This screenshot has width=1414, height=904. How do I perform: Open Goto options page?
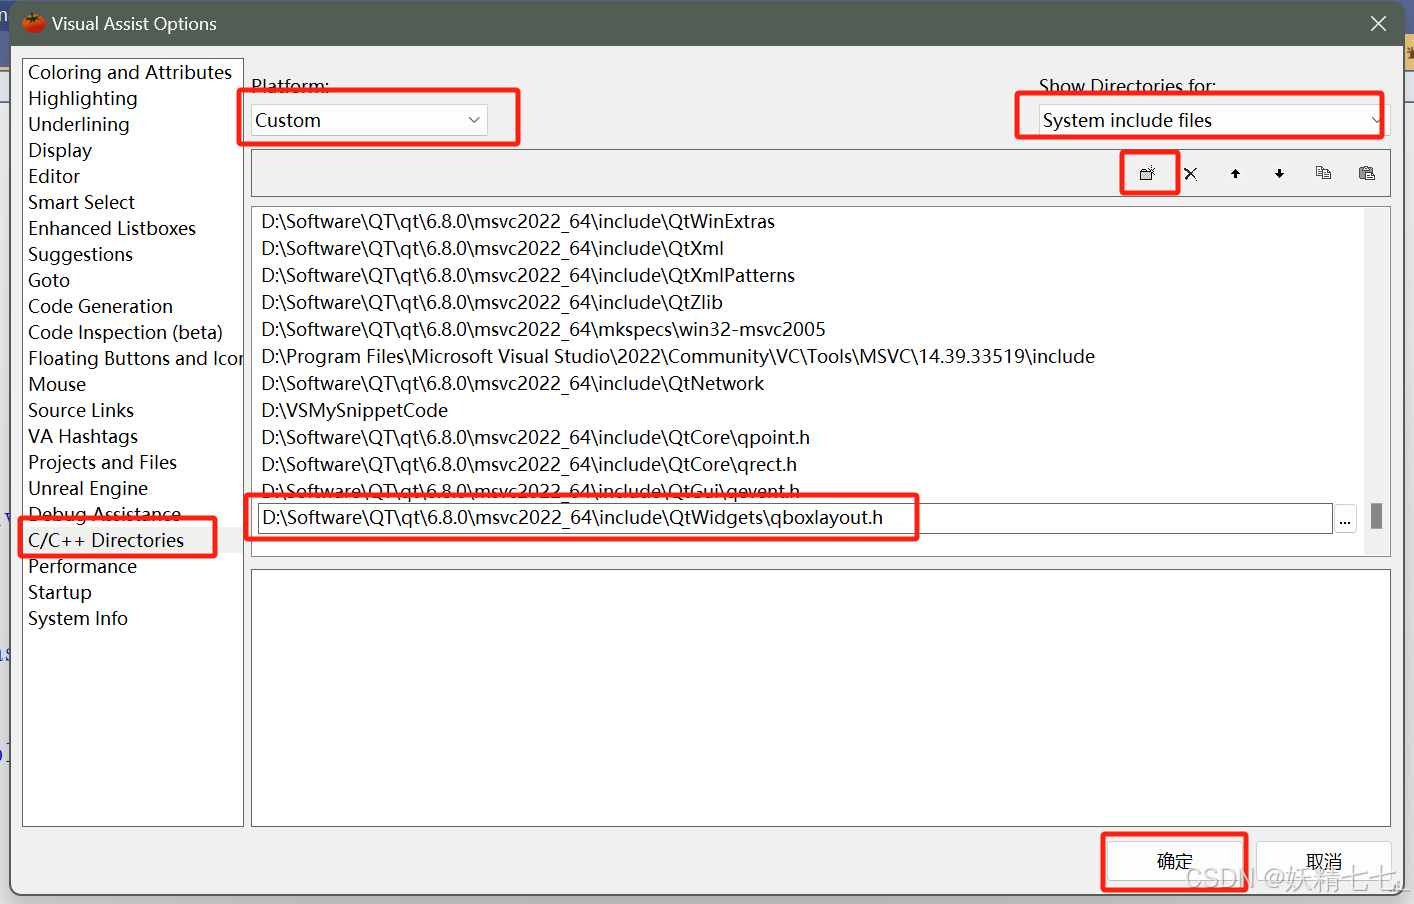coord(49,280)
